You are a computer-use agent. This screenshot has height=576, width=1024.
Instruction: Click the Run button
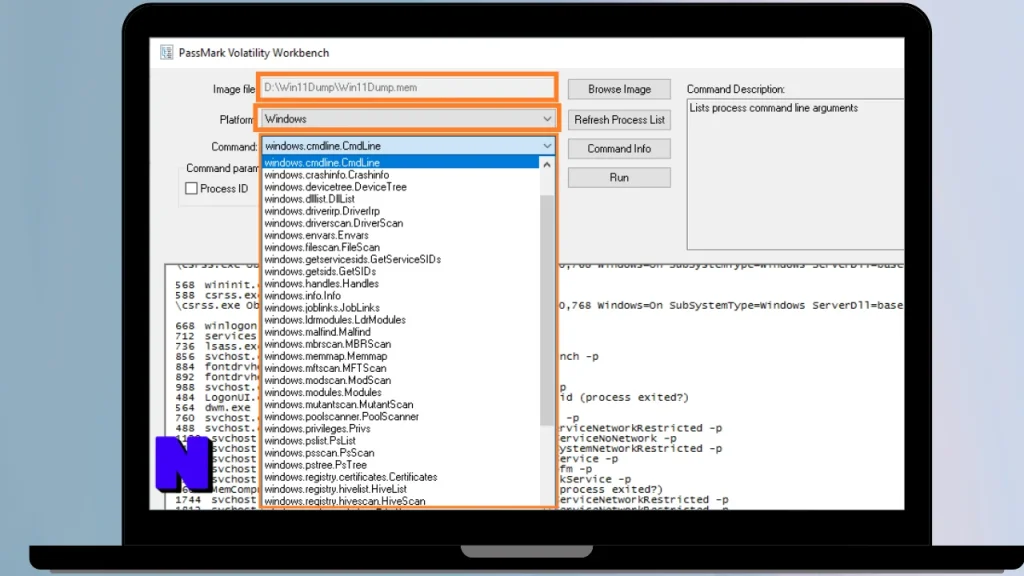coord(619,178)
